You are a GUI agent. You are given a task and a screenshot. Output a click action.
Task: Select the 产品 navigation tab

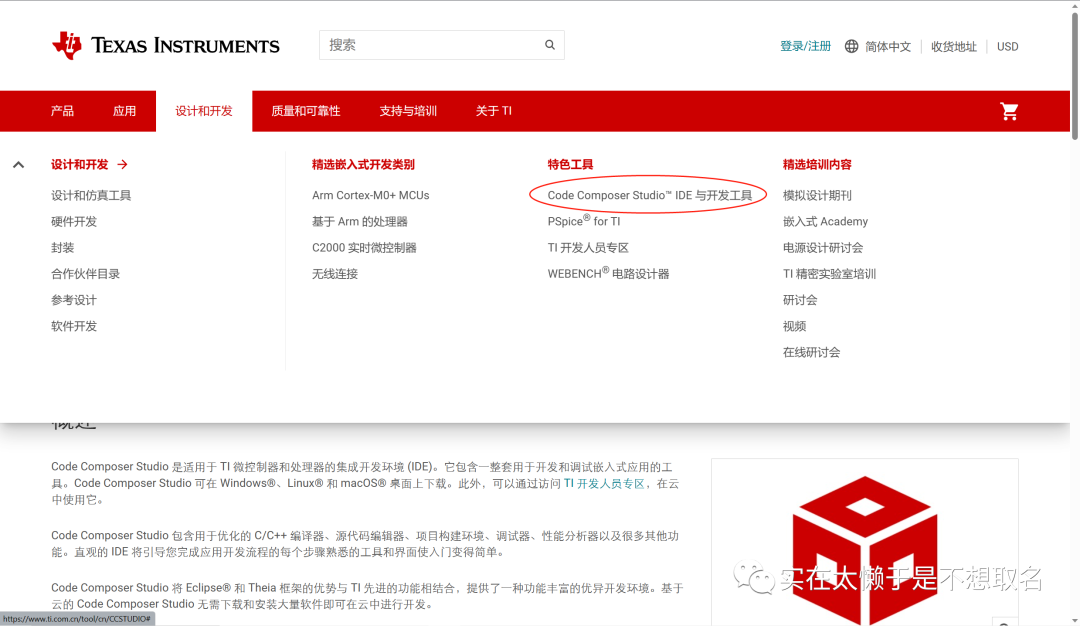tap(62, 111)
